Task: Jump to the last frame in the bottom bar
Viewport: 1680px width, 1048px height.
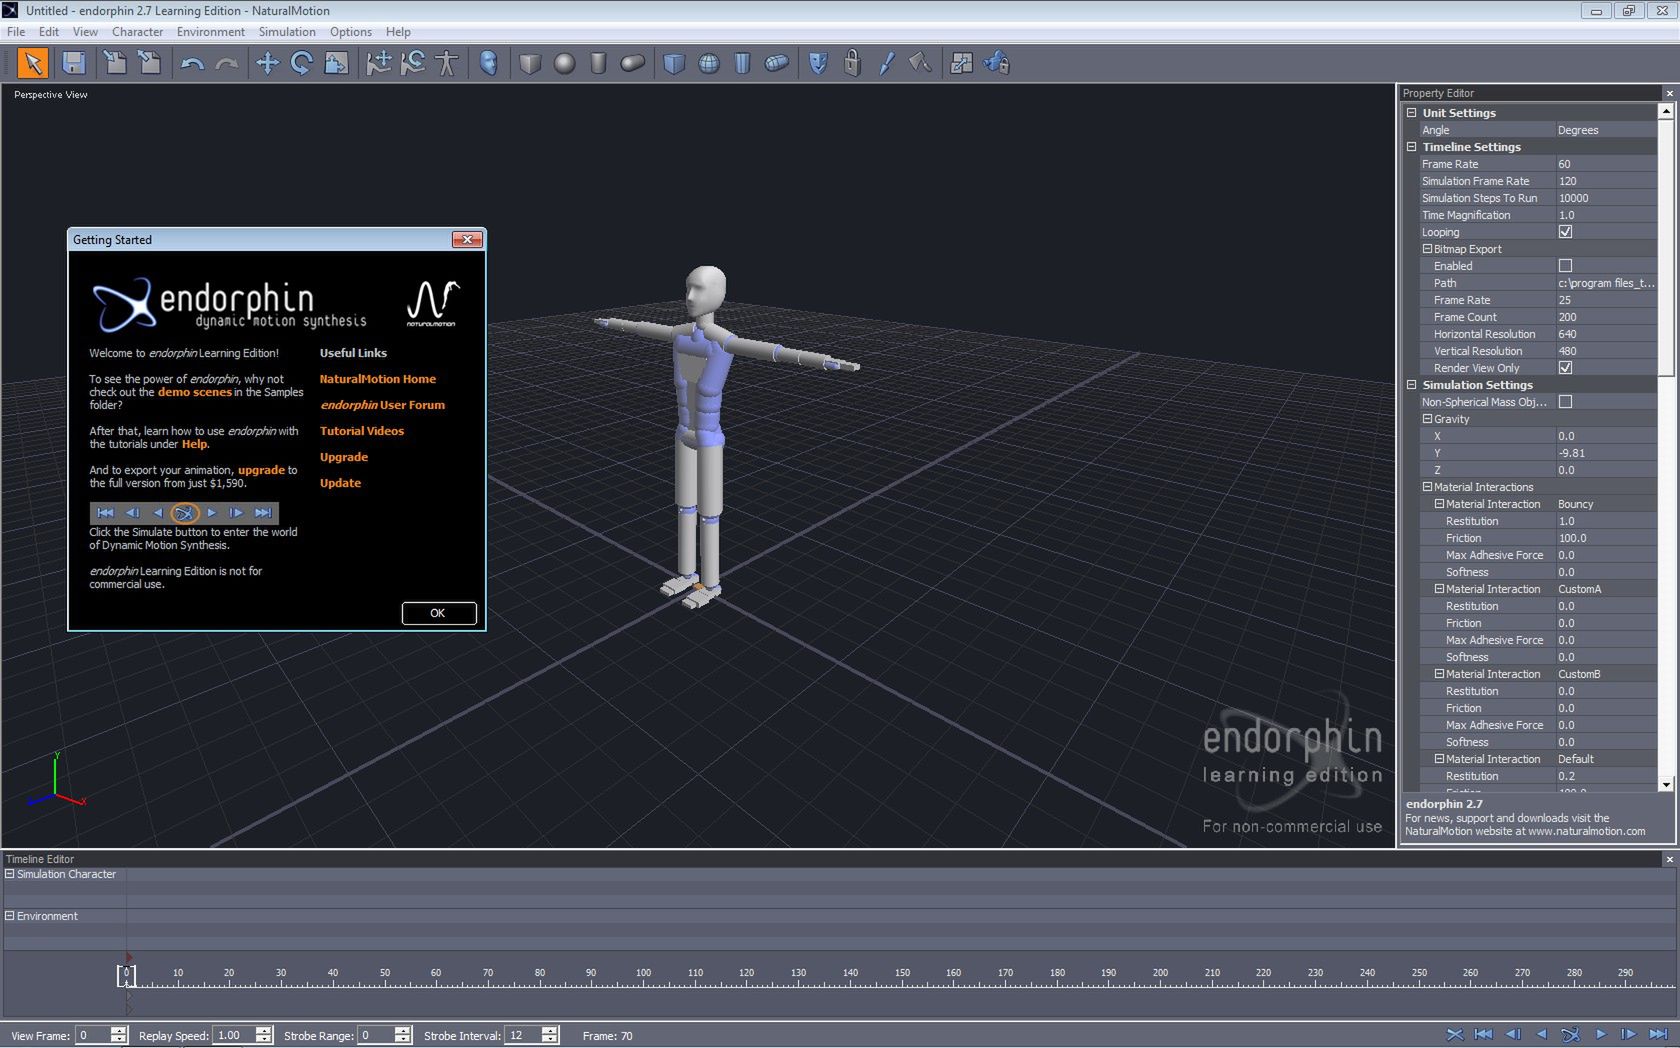Action: point(1658,1035)
